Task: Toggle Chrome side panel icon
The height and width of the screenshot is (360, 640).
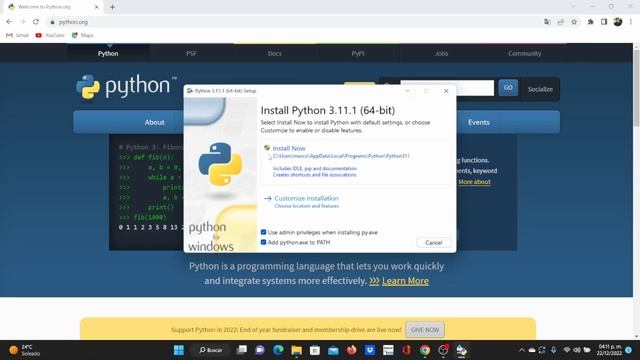Action: (604, 22)
